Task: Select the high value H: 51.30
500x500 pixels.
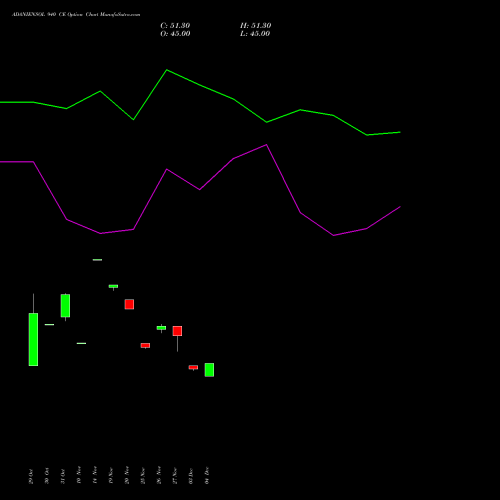Action: pyautogui.click(x=255, y=26)
